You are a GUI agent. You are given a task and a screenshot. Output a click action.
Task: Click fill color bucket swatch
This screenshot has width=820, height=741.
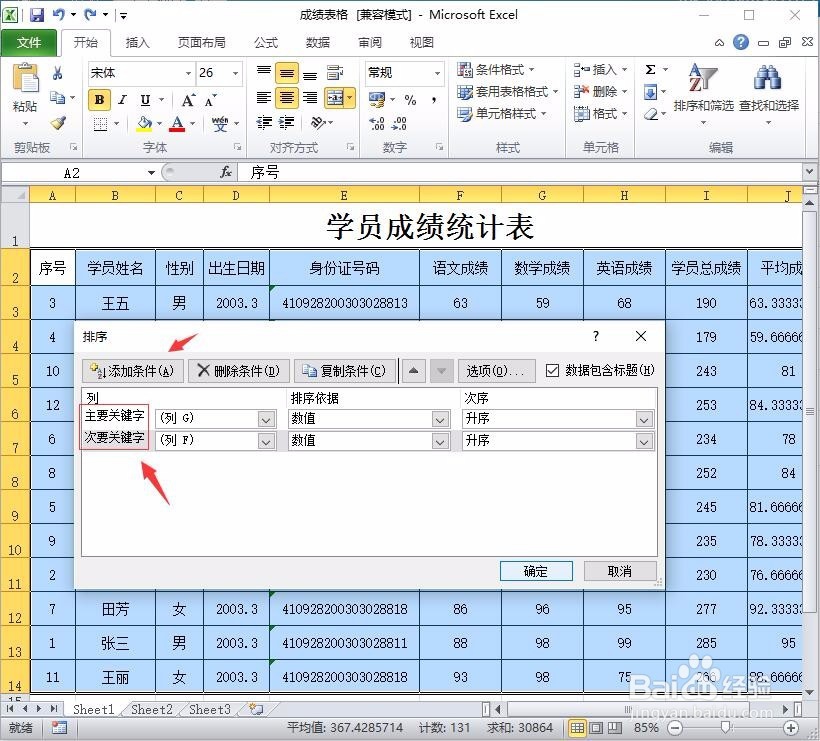pyautogui.click(x=144, y=124)
